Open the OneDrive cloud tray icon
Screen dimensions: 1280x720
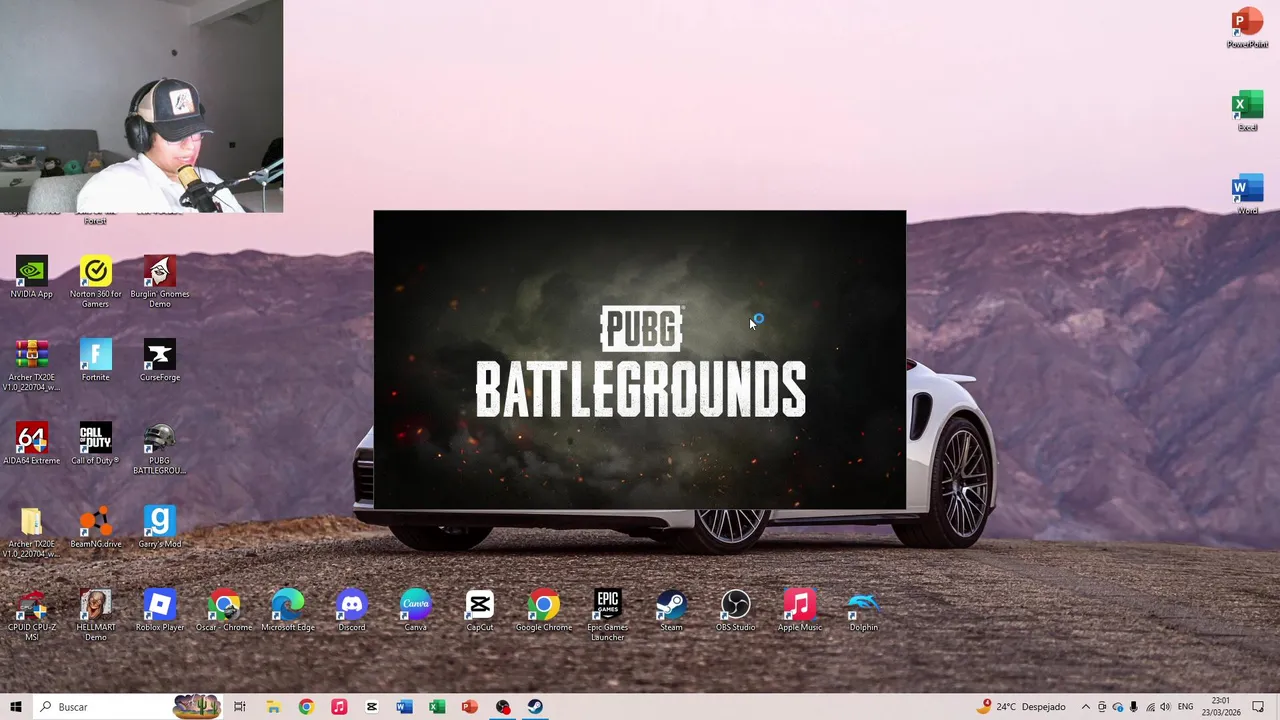1118,707
